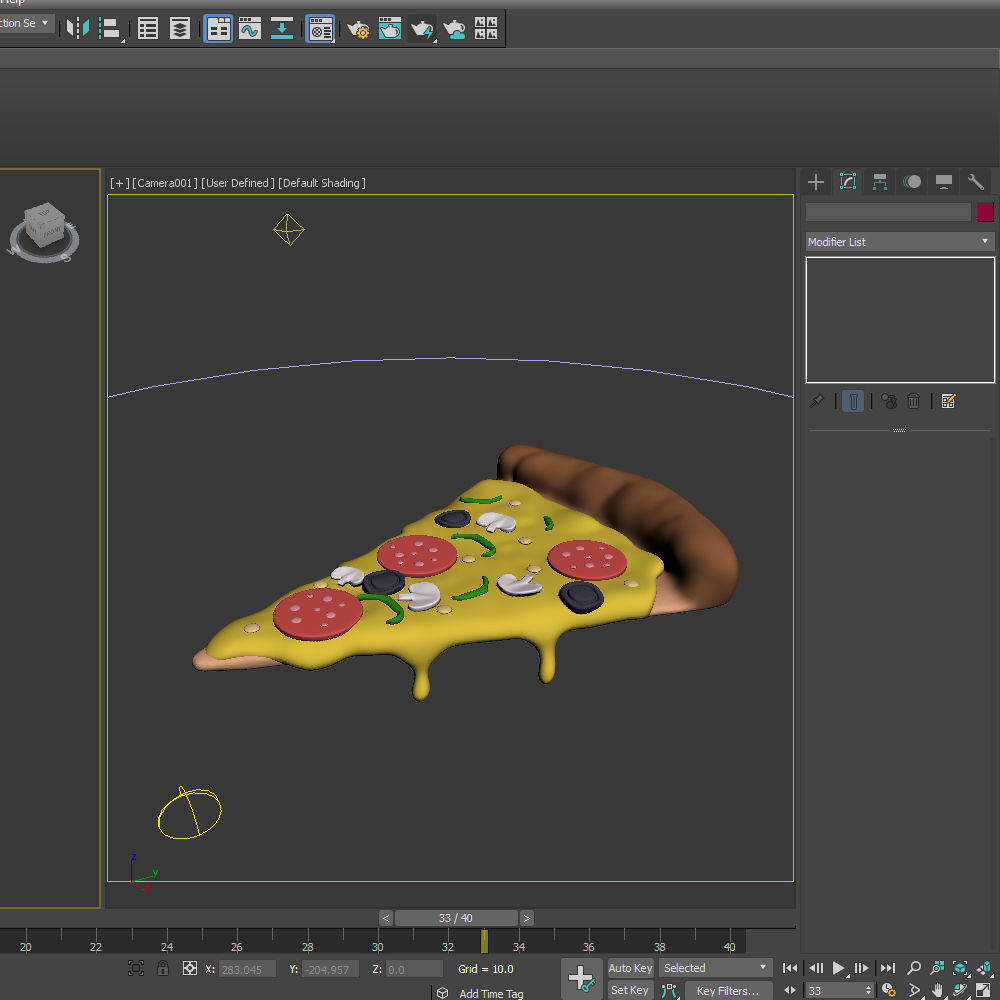This screenshot has width=1000, height=1000.
Task: Click Add Time Tag
Action: (x=491, y=993)
